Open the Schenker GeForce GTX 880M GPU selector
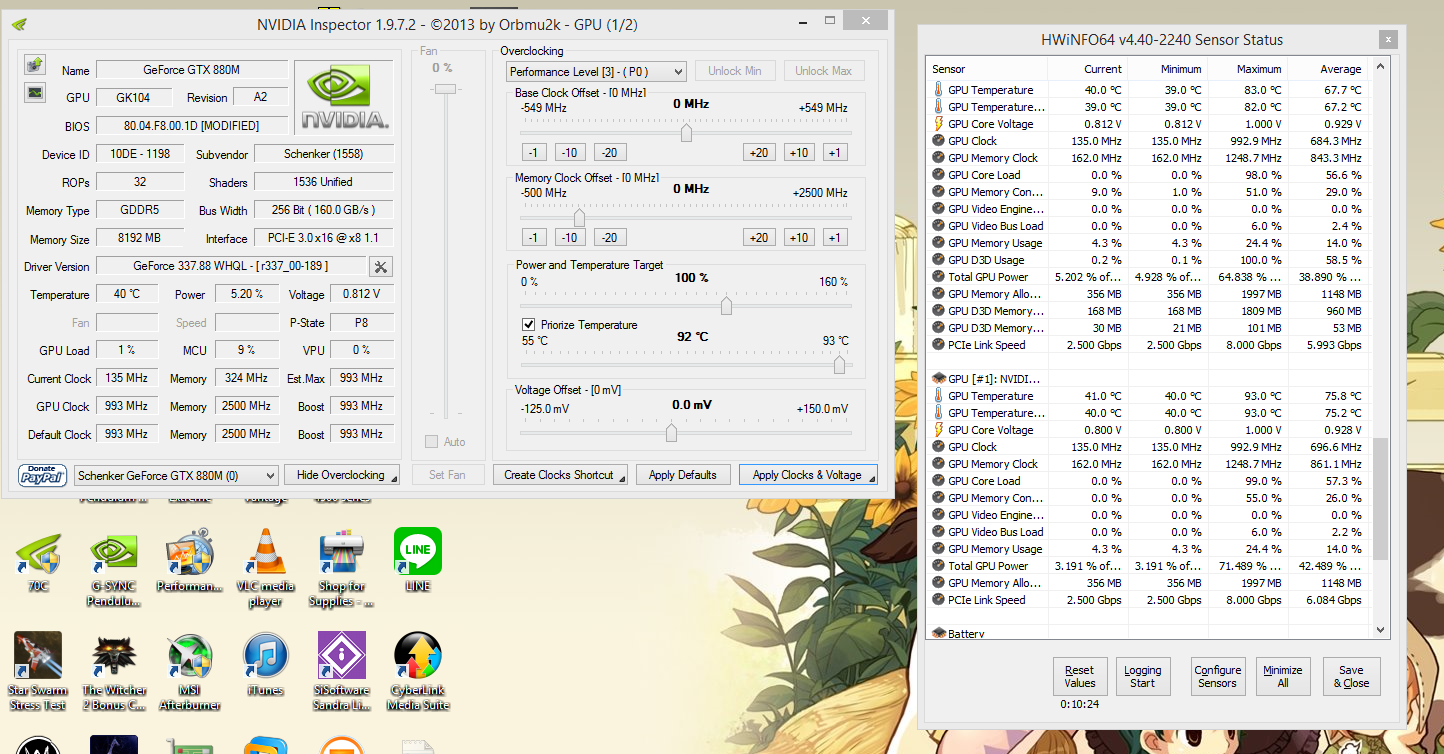The width and height of the screenshot is (1444, 754). 176,475
